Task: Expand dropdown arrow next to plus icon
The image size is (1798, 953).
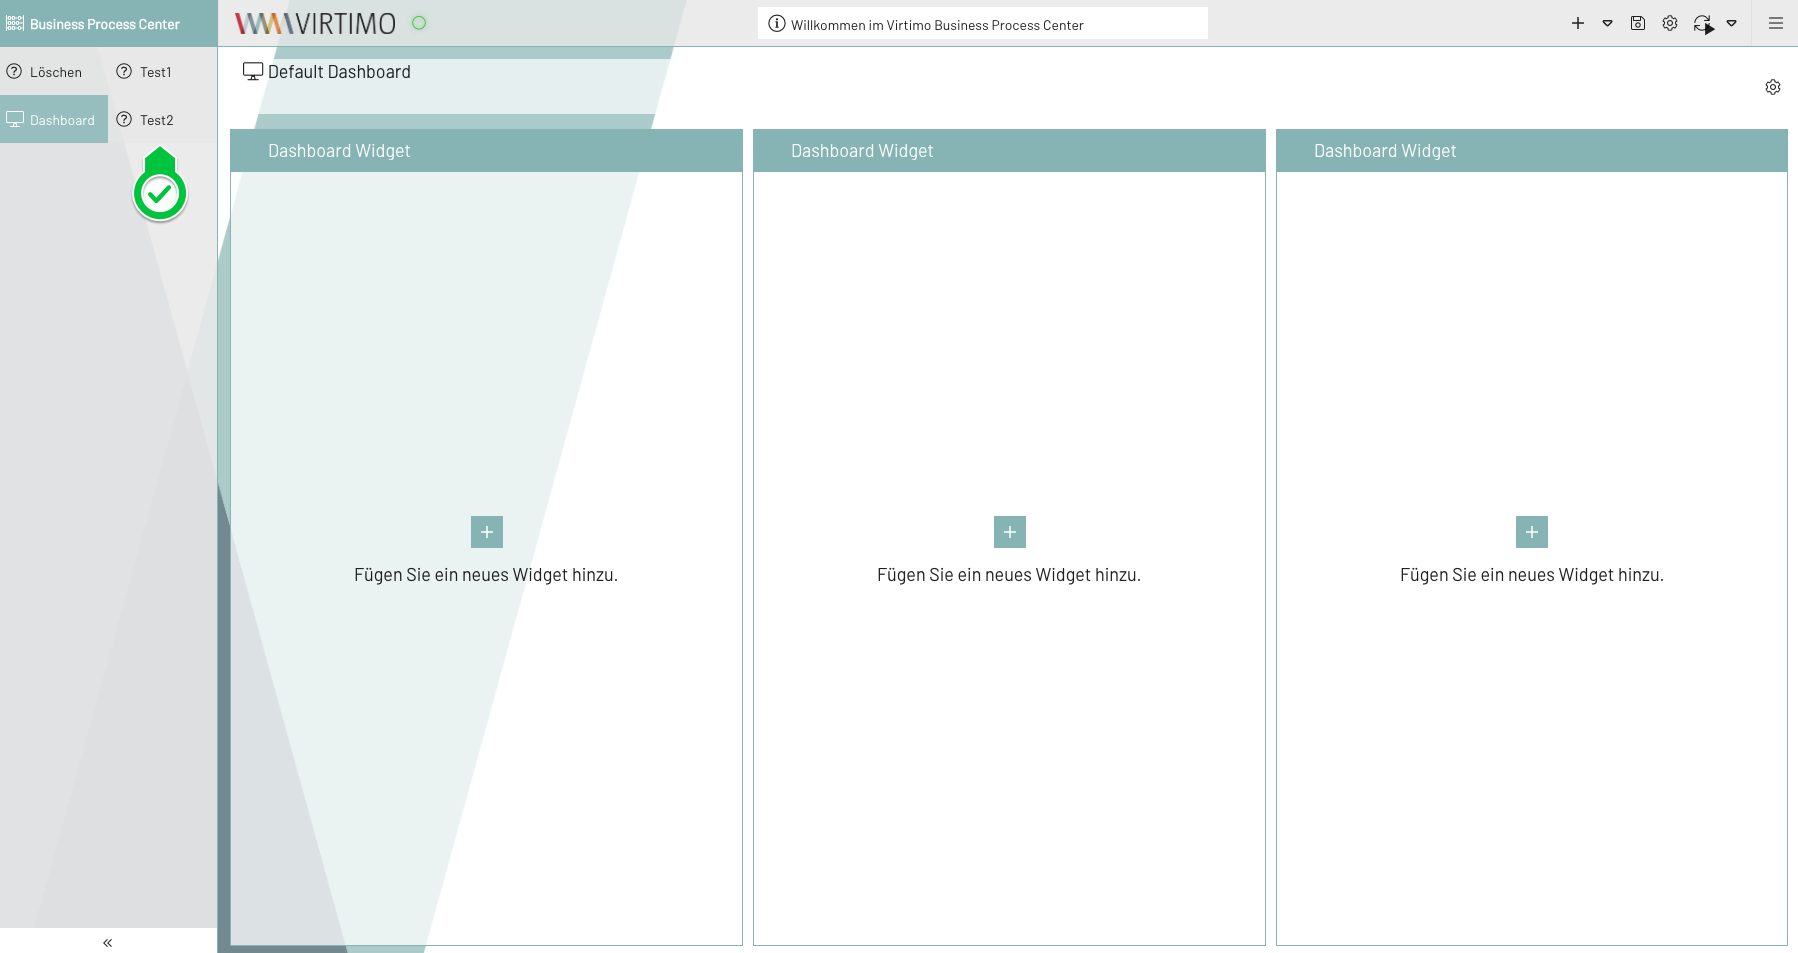Action: click(1608, 23)
